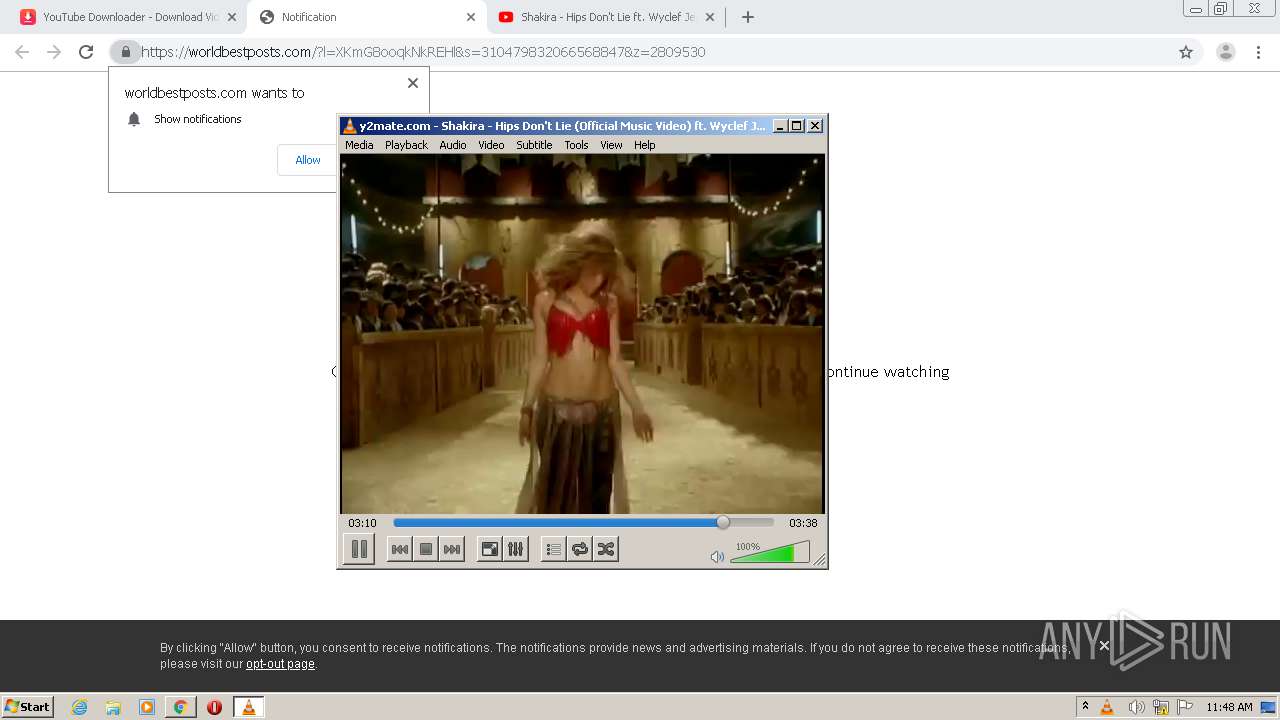Open the Chrome profile avatar

tap(1226, 52)
